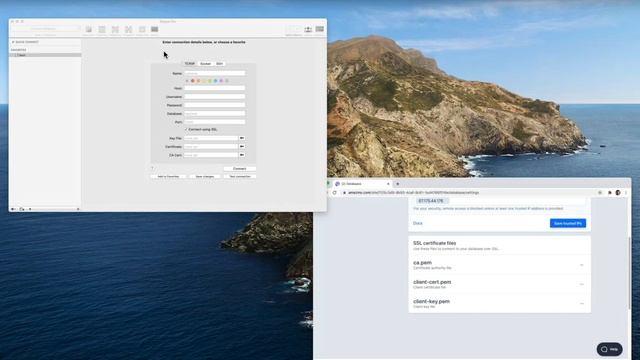Screen dimensions: 640x360
Task: Open browser extensions puzzle icon
Action: pyautogui.click(x=610, y=193)
